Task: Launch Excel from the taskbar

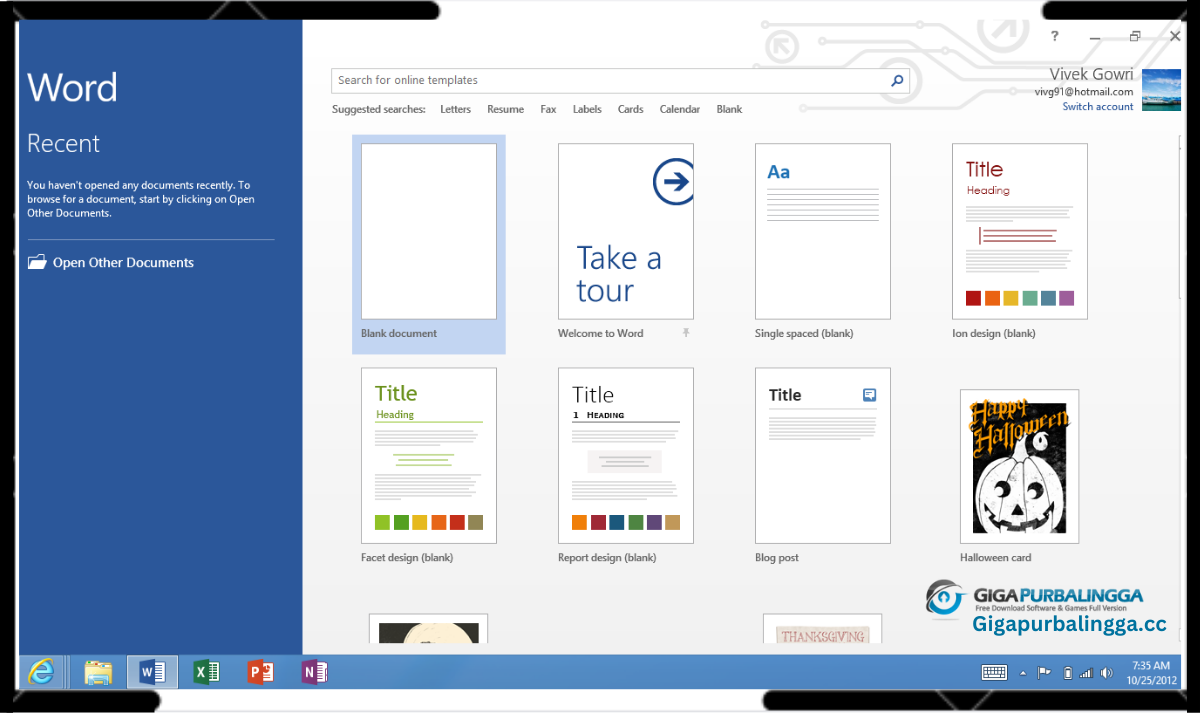Action: tap(207, 672)
